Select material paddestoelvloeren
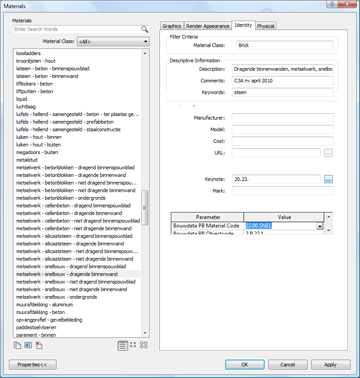This screenshot has width=360, height=378. (x=36, y=328)
